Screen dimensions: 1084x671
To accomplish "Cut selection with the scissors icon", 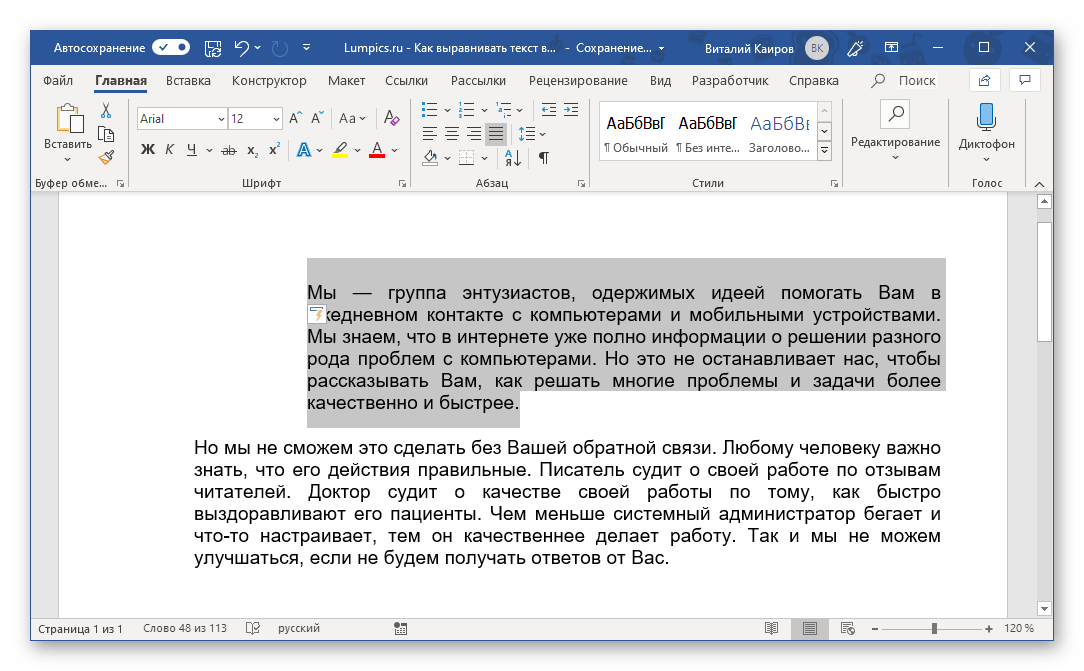I will (106, 111).
